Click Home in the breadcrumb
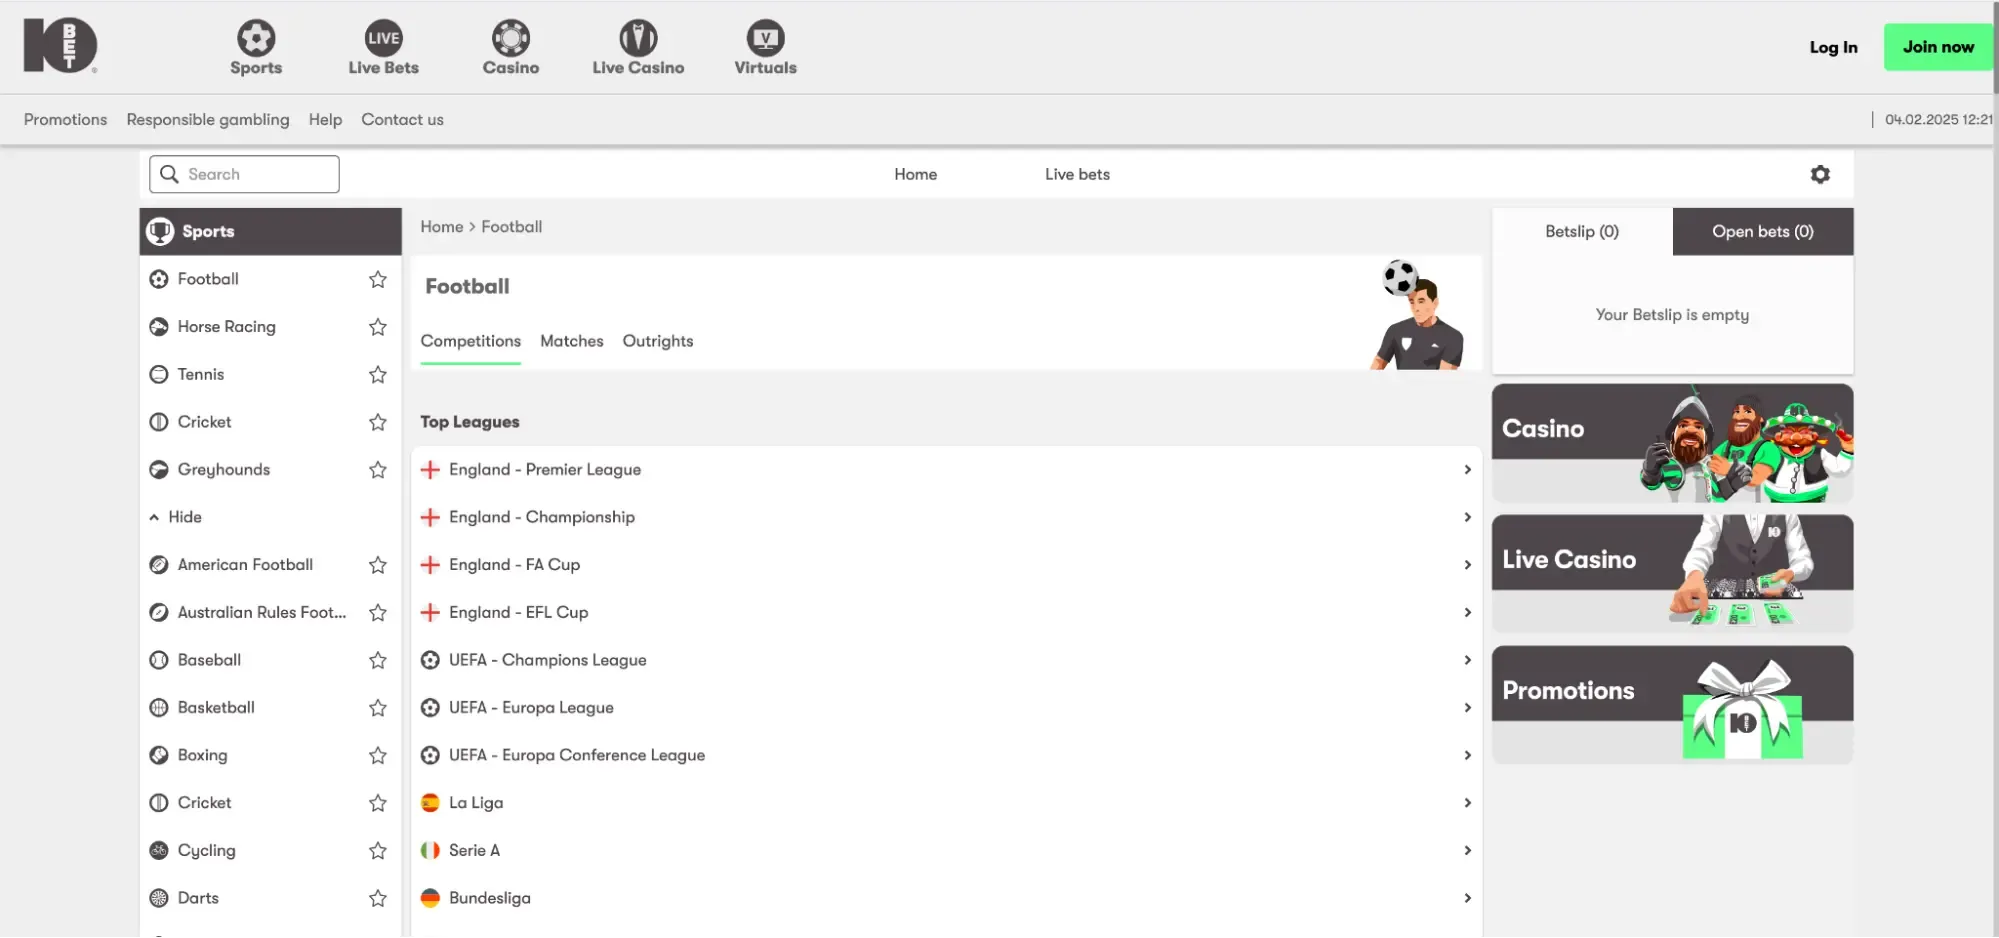Viewport: 1999px width, 938px height. click(x=441, y=227)
